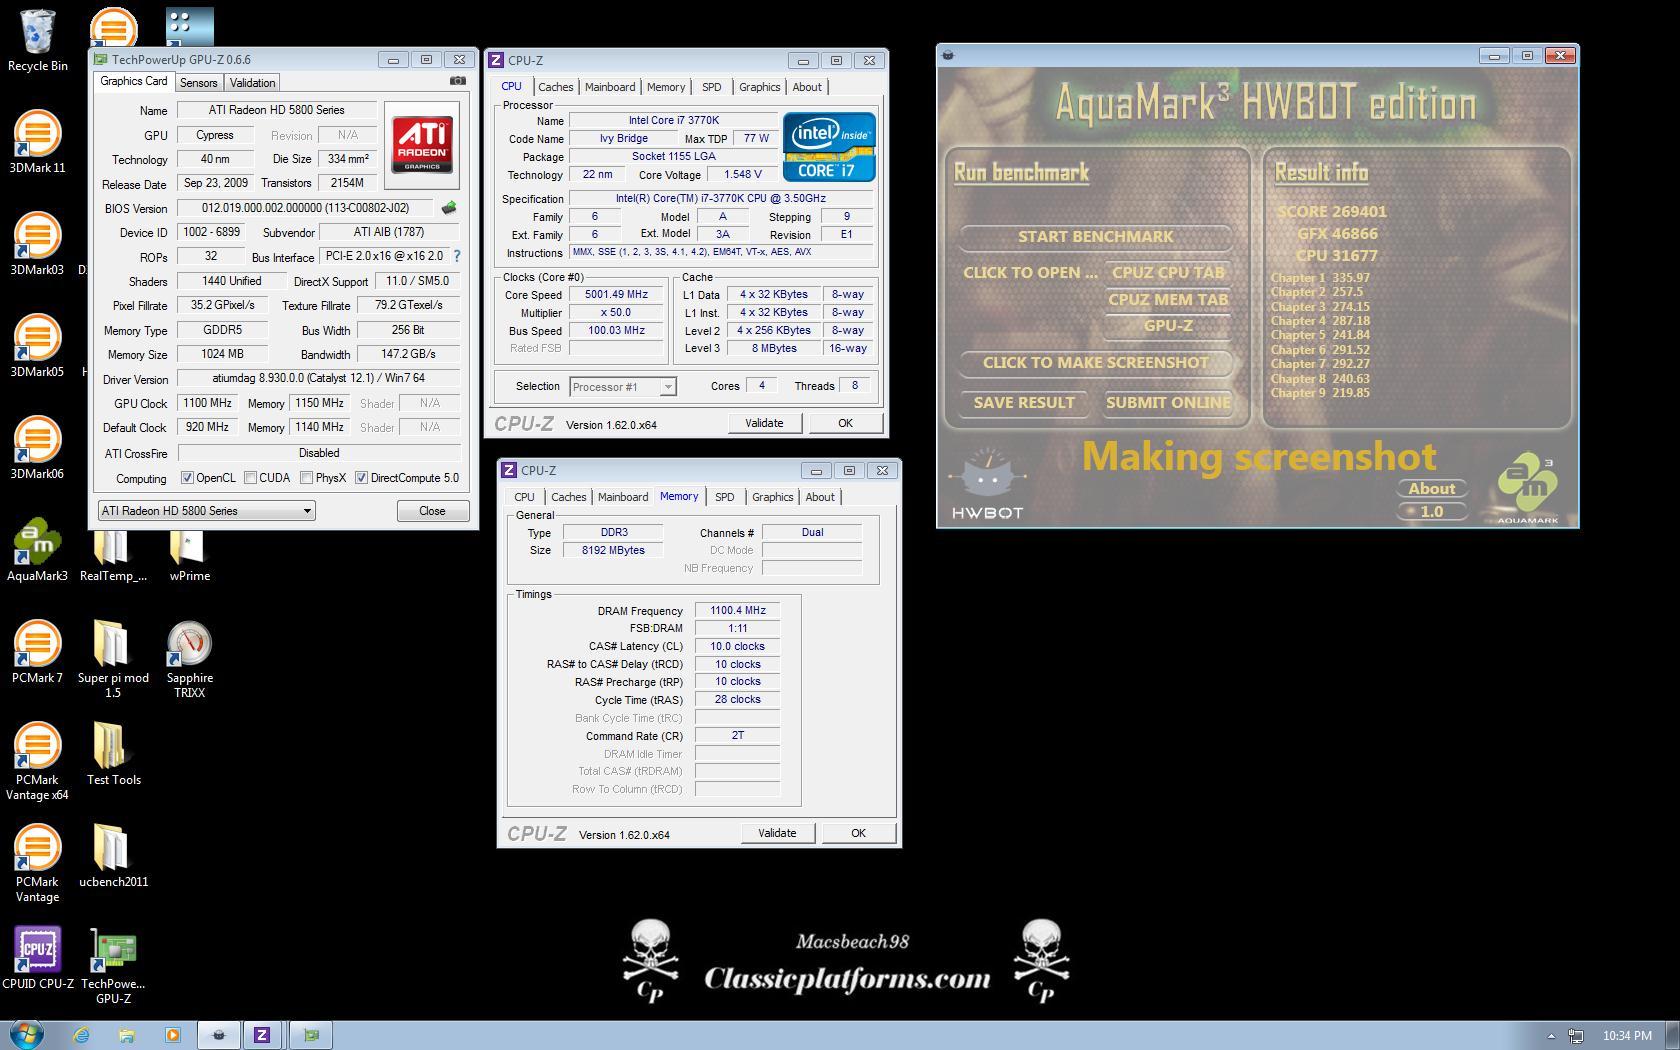The image size is (1680, 1050).
Task: Open Graphics tab in lower CPU-Z window
Action: [773, 497]
